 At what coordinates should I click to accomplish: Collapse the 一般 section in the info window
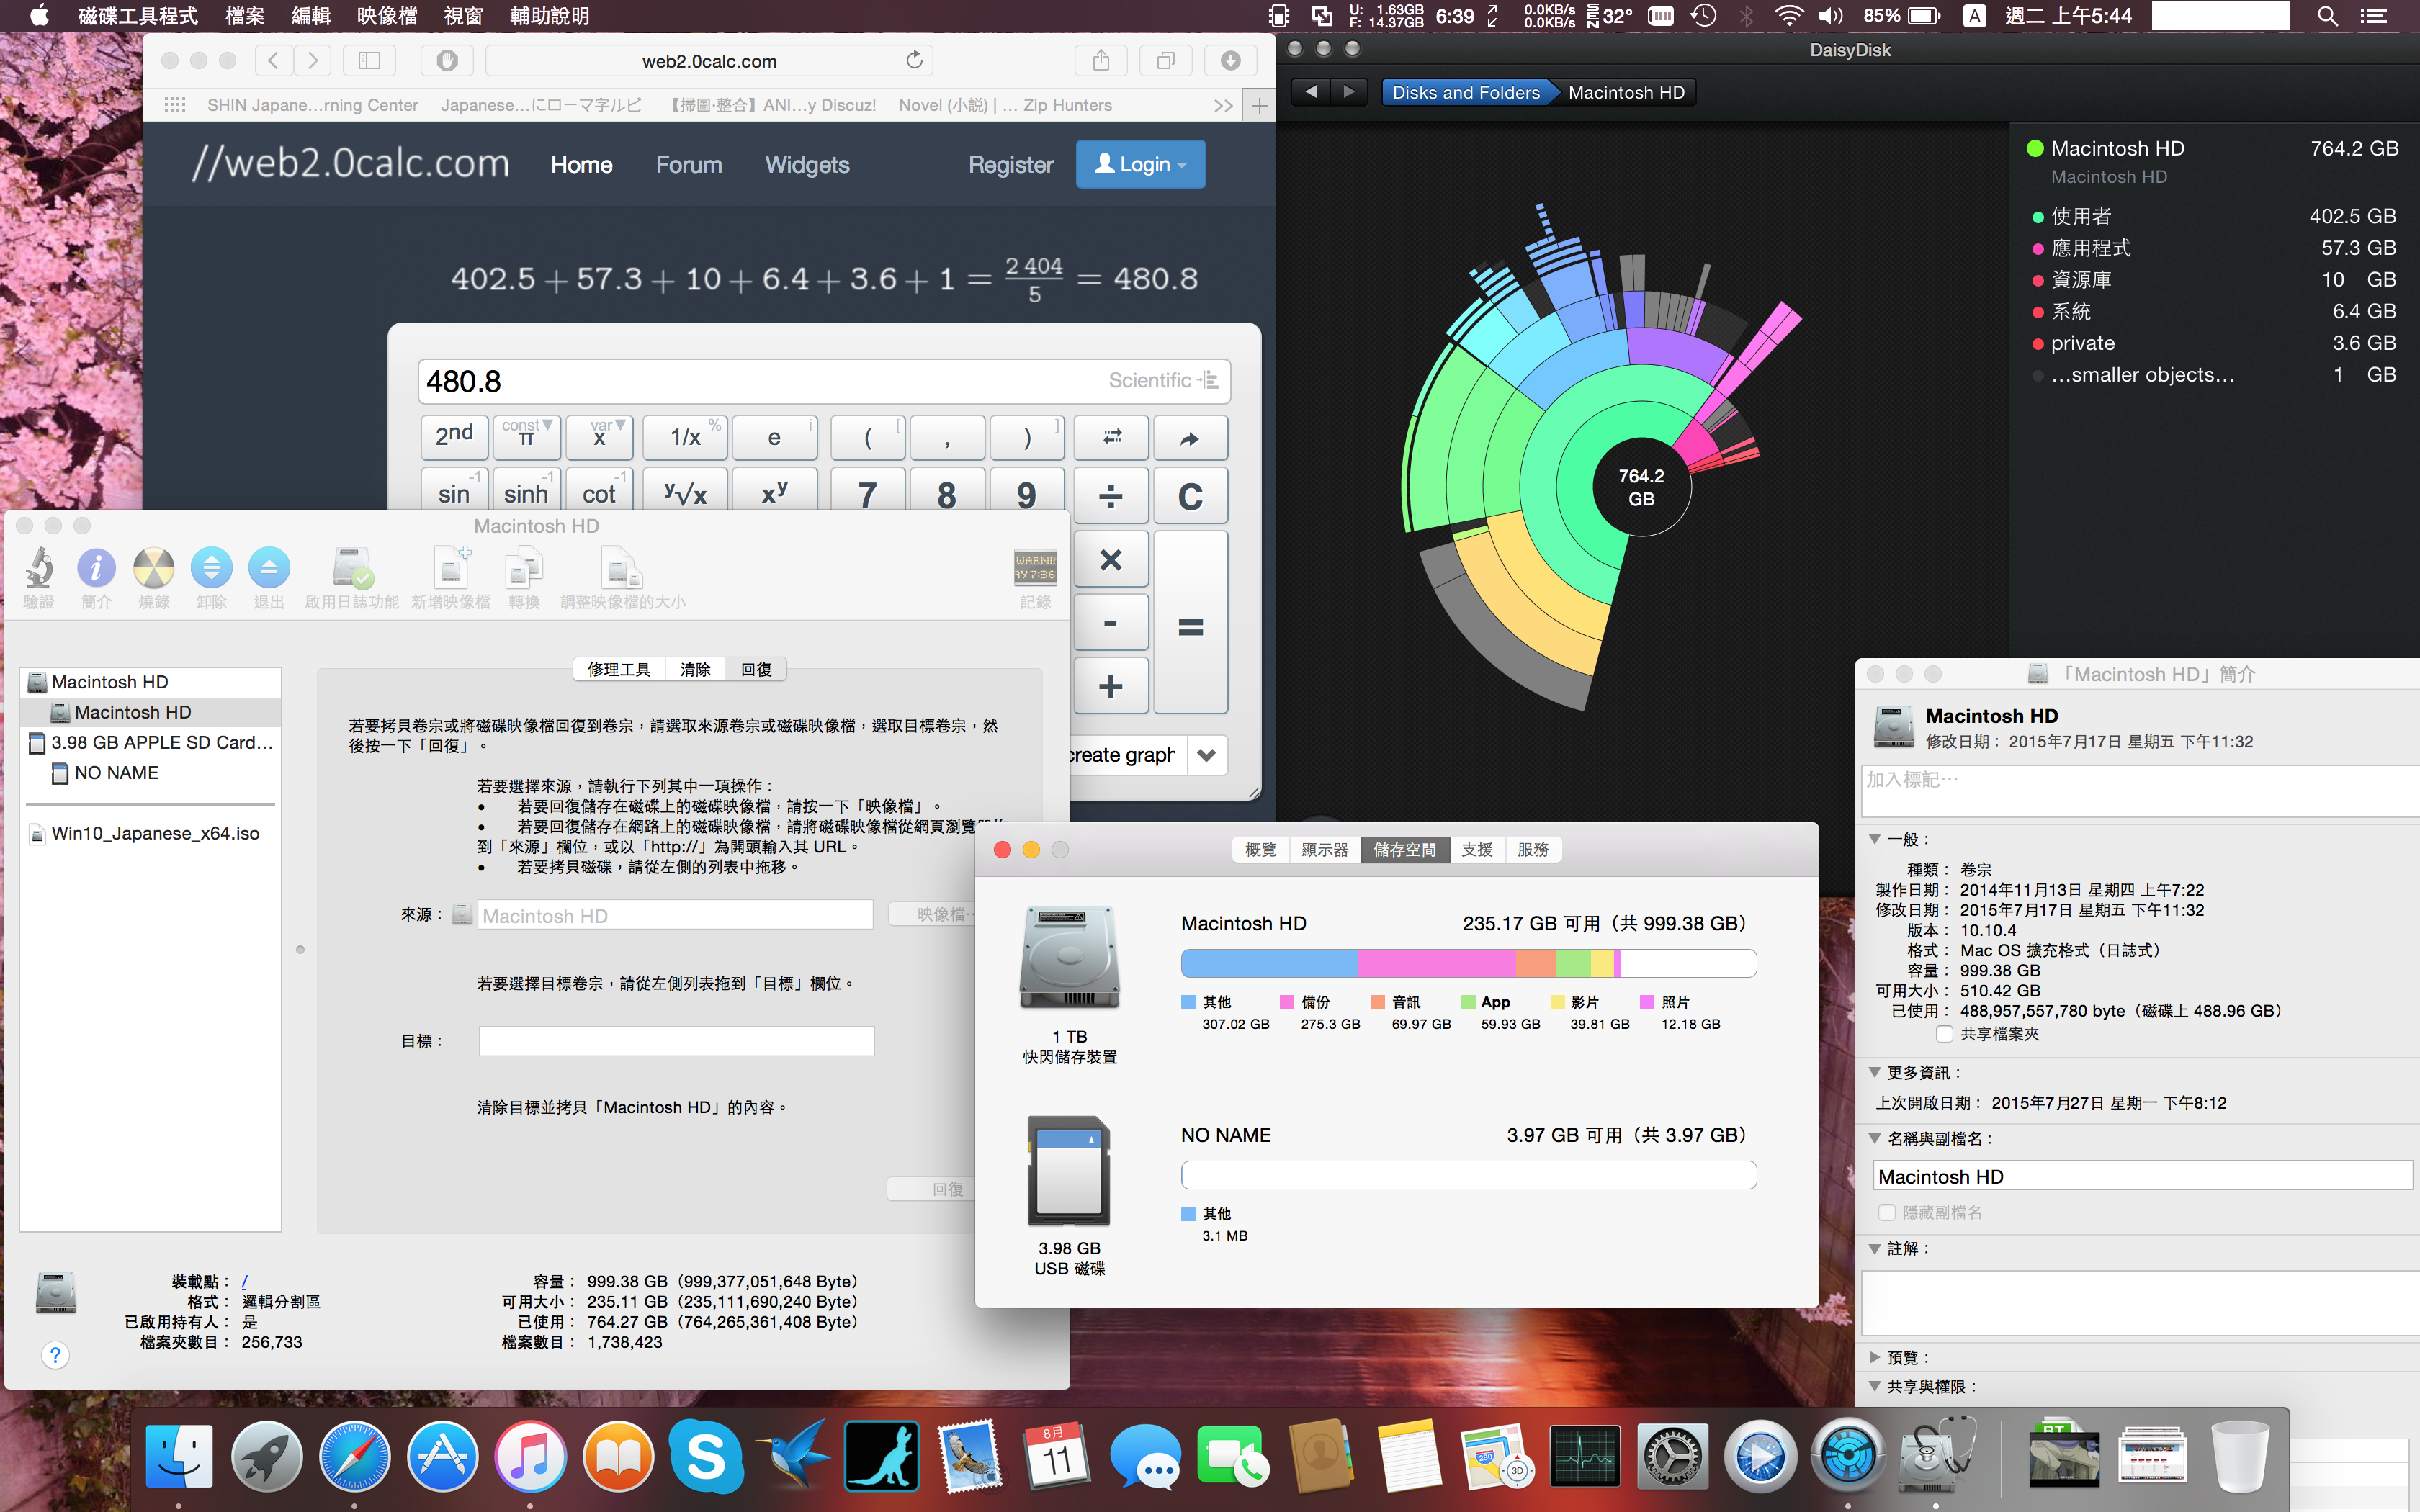click(1875, 839)
